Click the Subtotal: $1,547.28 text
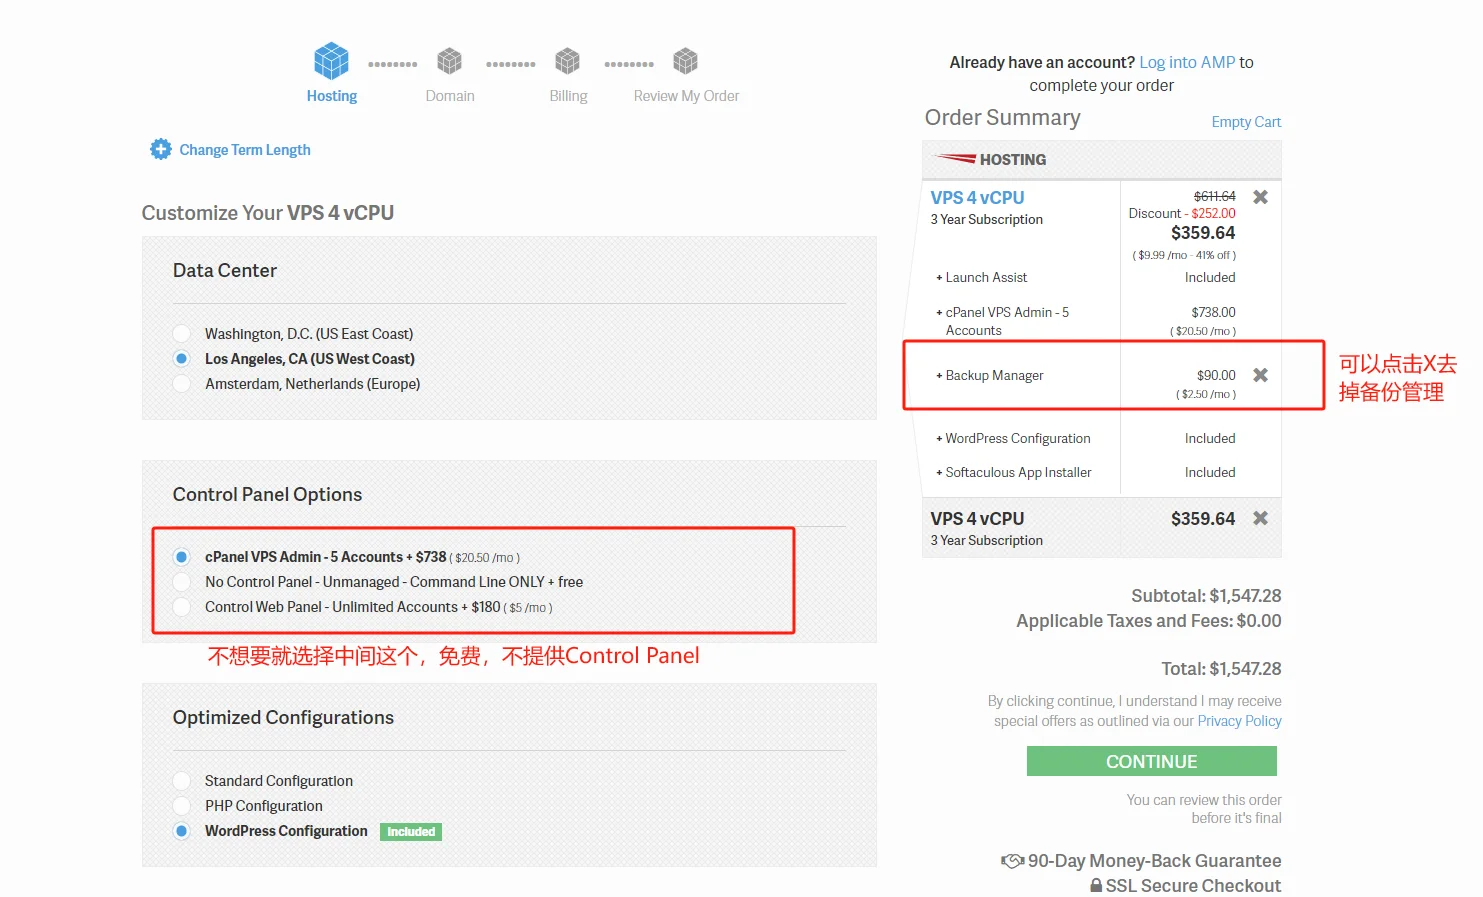Screen dimensions: 1483x897 tap(1206, 596)
